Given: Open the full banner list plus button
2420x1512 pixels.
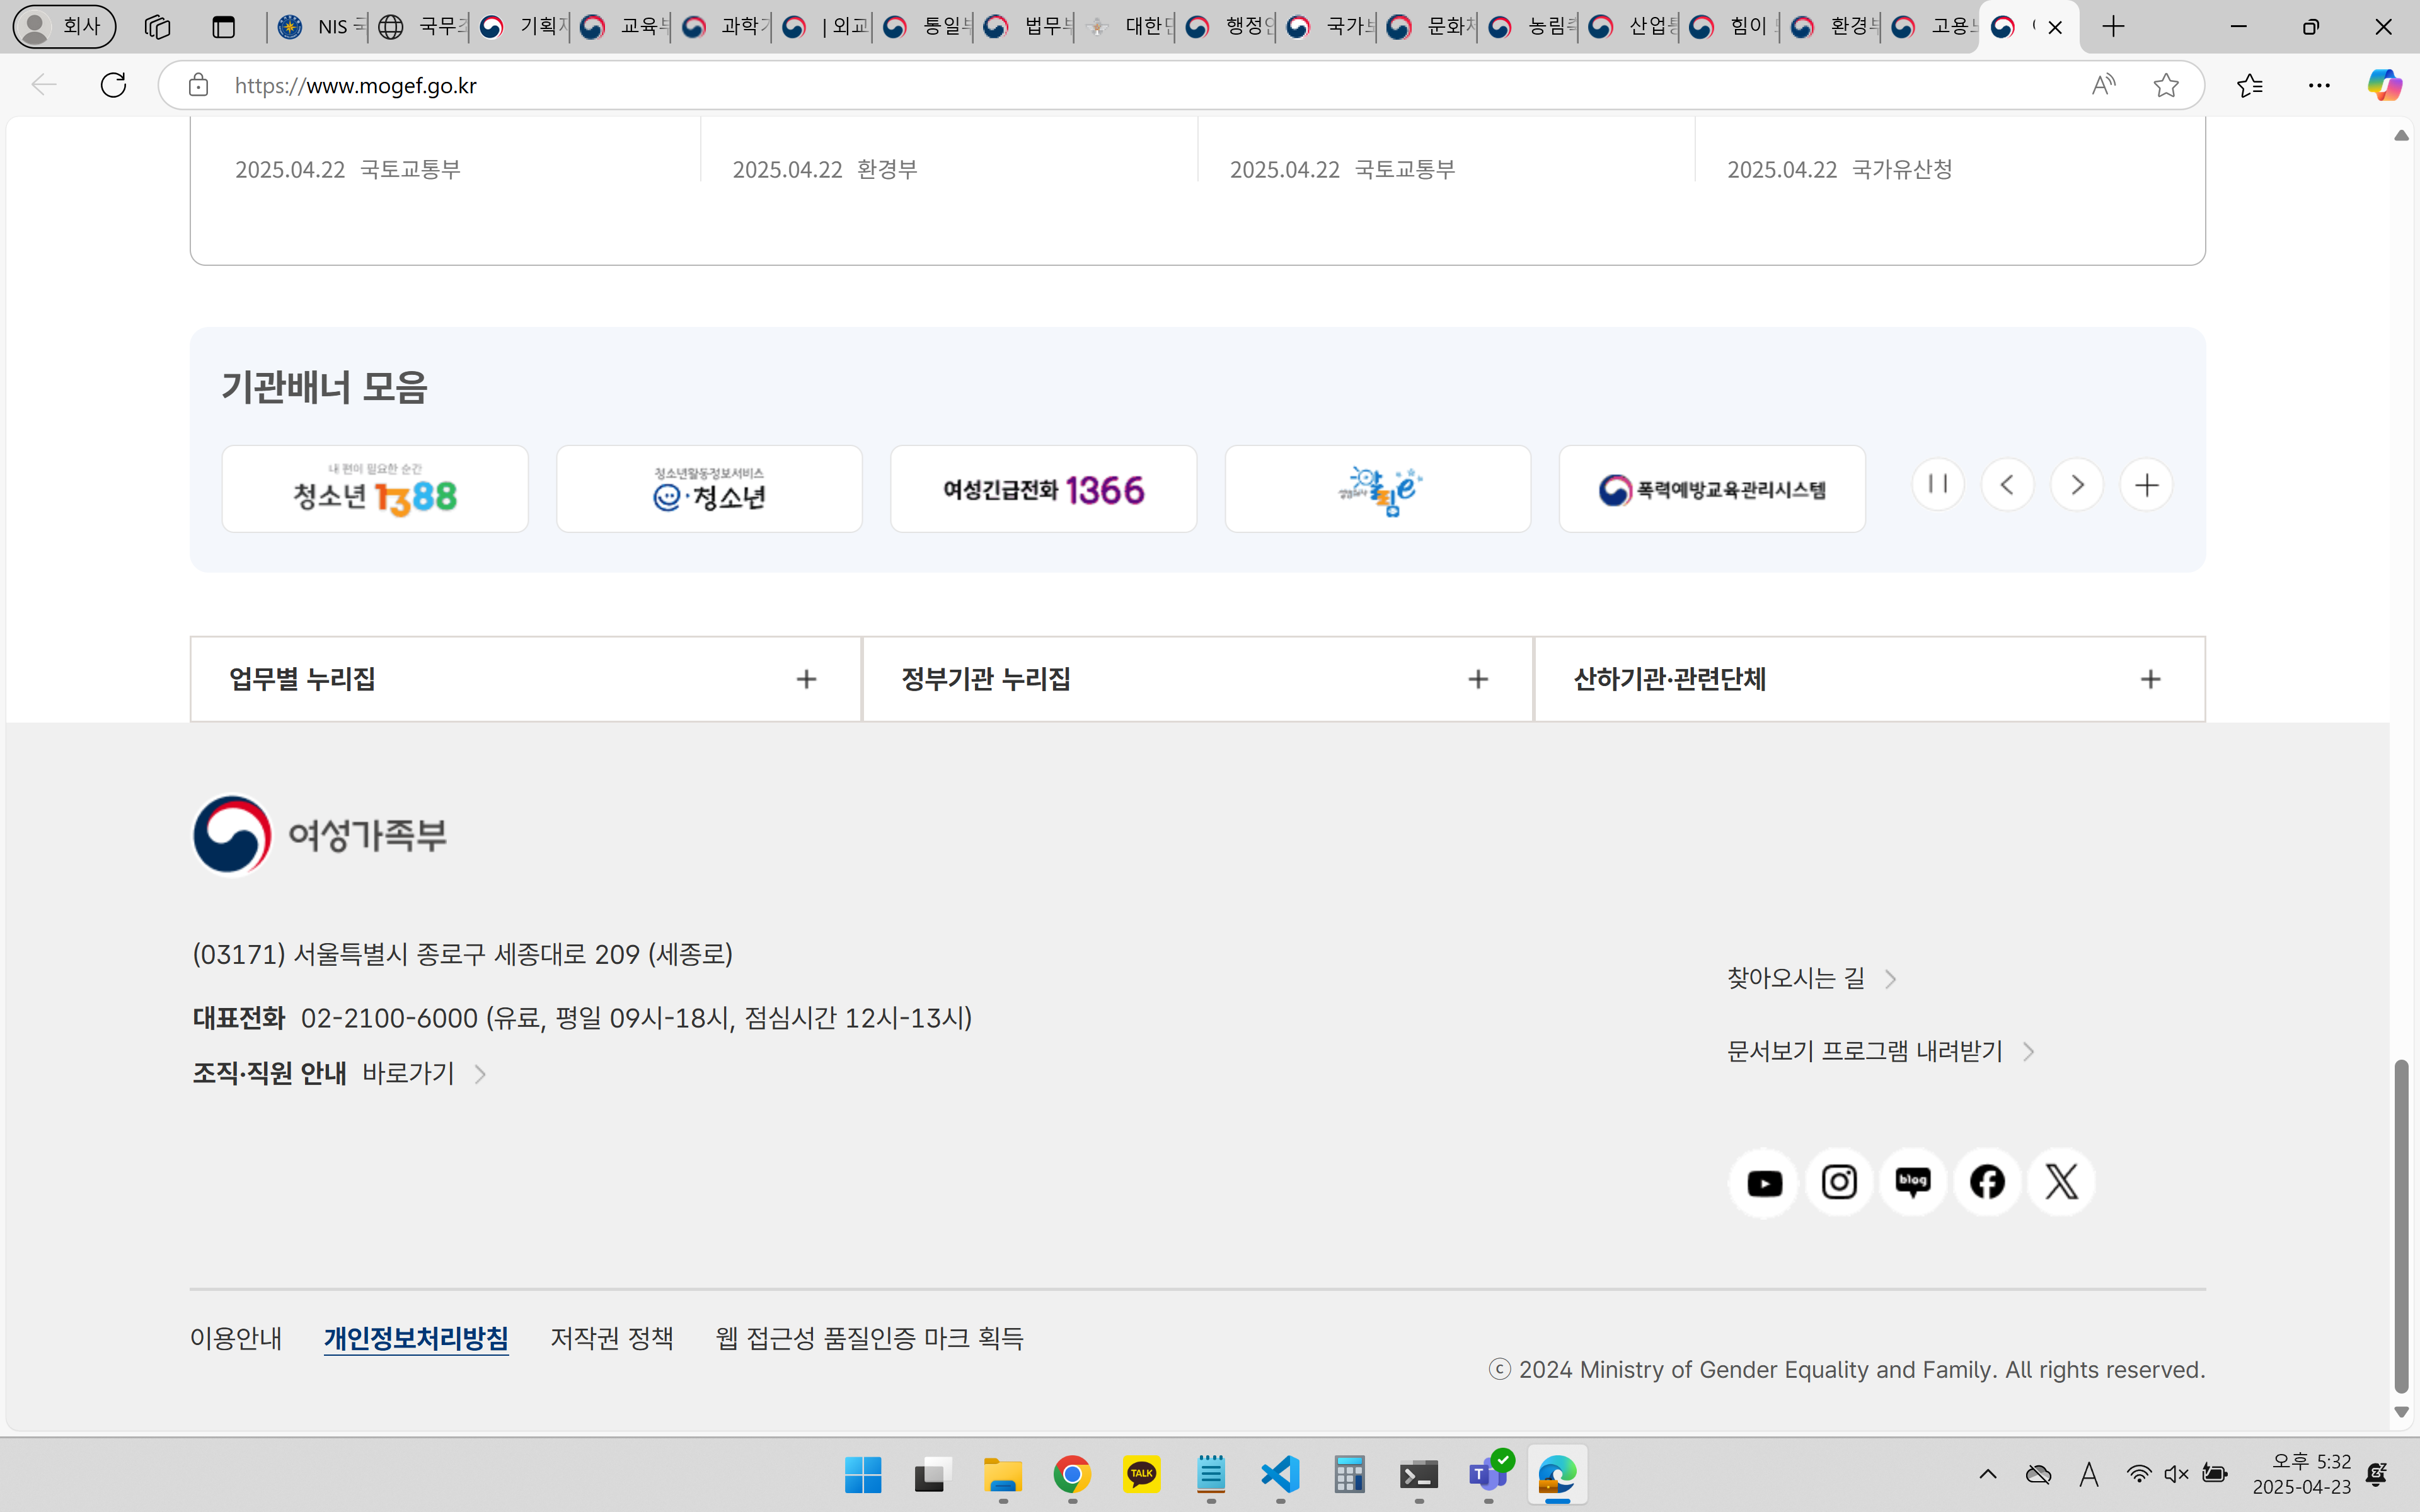Looking at the screenshot, I should [2146, 485].
